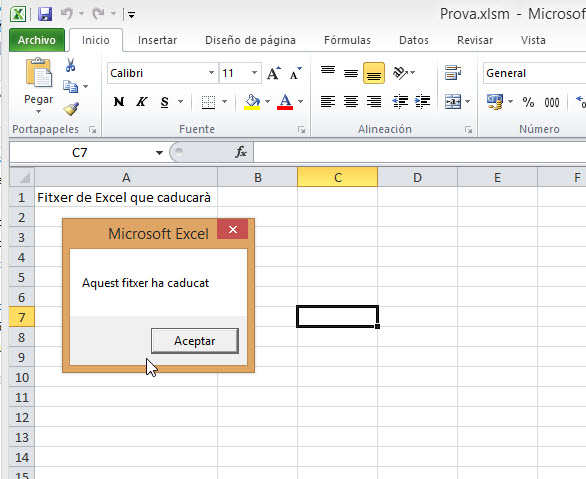Viewport: 586px width, 479px height.
Task: Switch to the Datos tab
Action: pyautogui.click(x=414, y=40)
